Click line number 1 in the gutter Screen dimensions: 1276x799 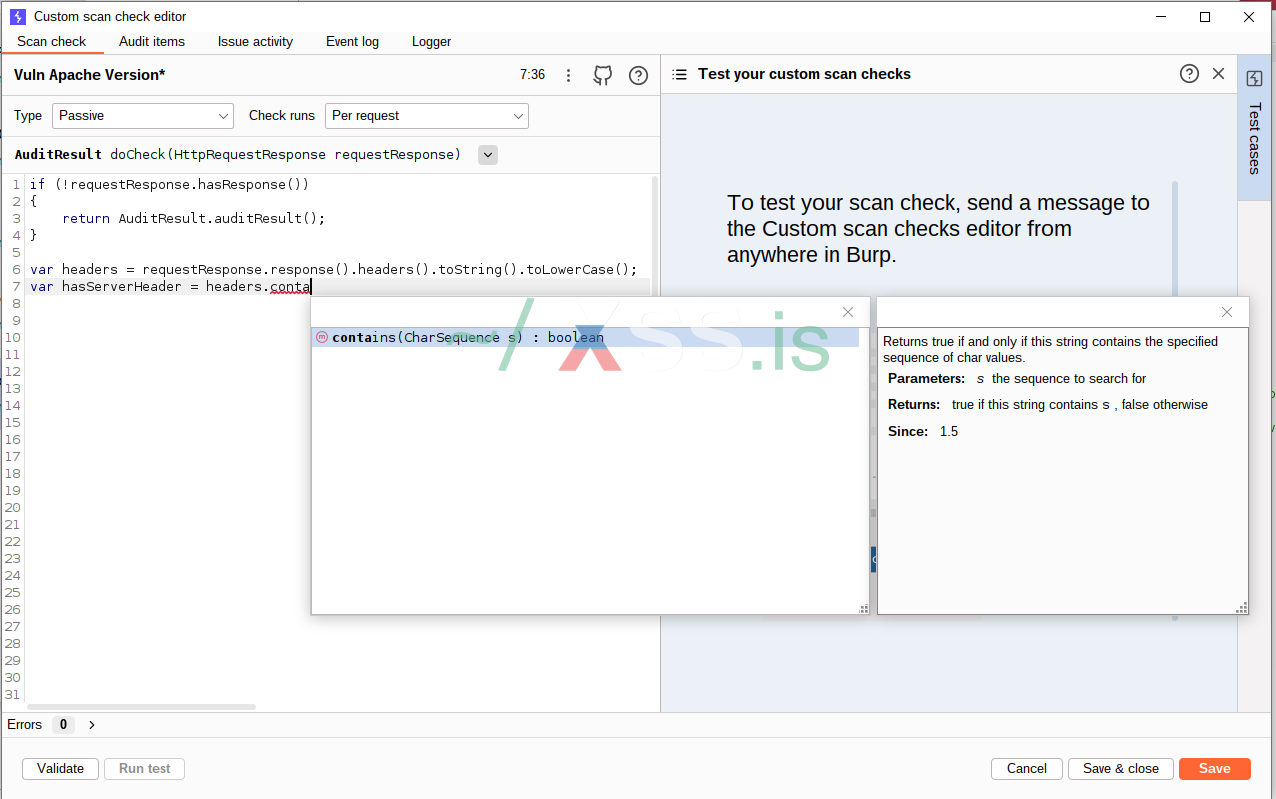pos(16,185)
